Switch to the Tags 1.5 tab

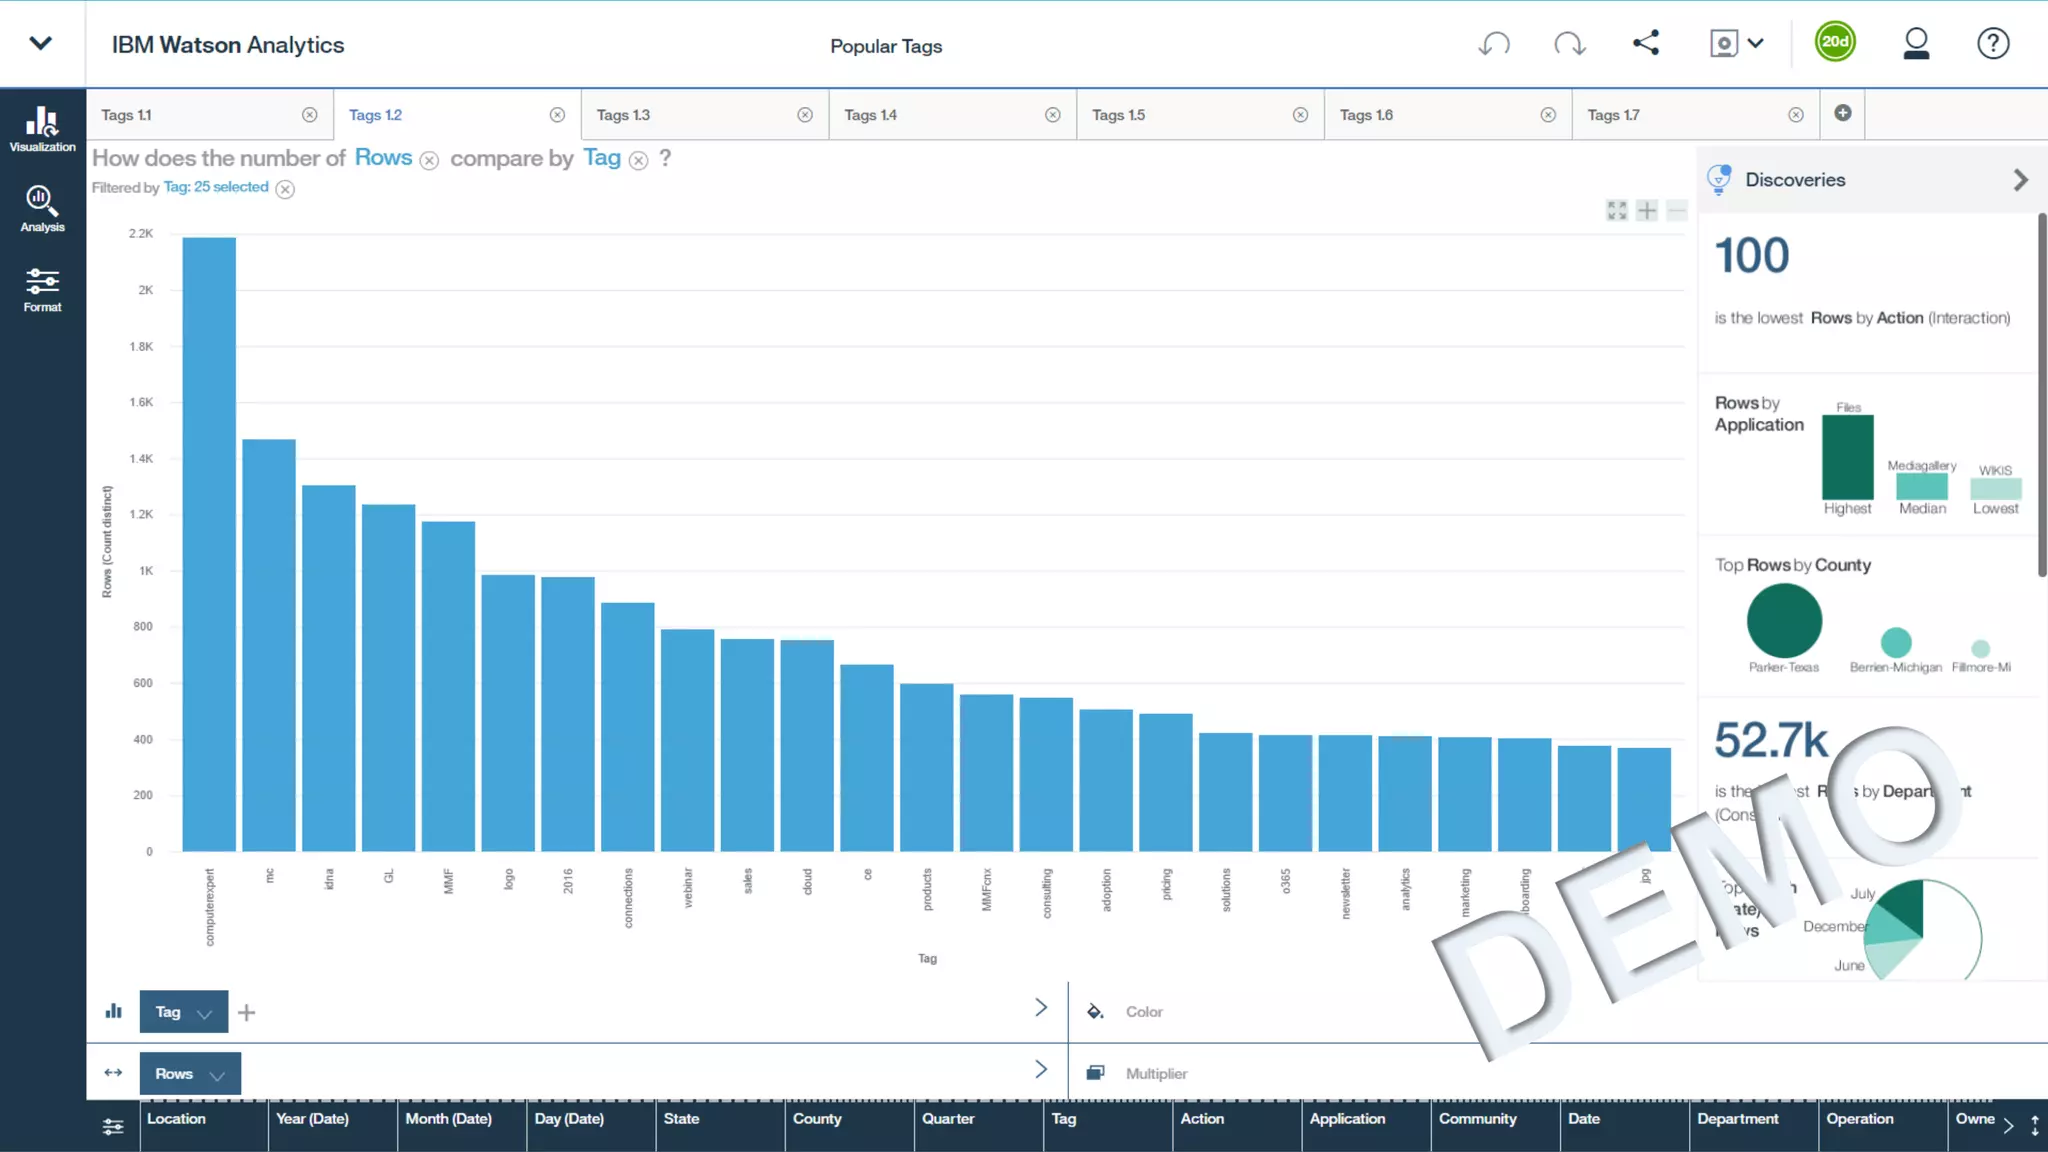(1118, 115)
